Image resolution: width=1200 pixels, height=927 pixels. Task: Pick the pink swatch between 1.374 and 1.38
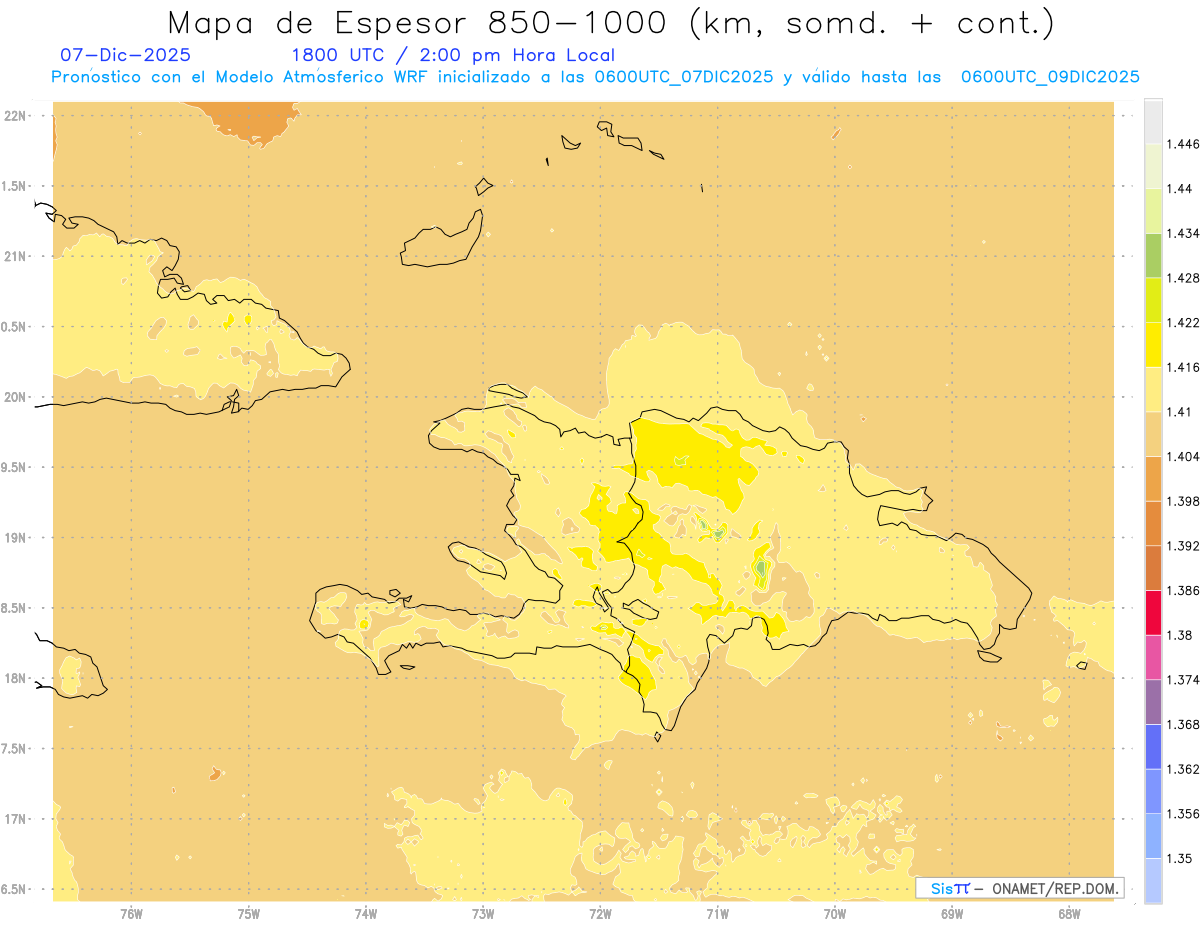(1153, 657)
